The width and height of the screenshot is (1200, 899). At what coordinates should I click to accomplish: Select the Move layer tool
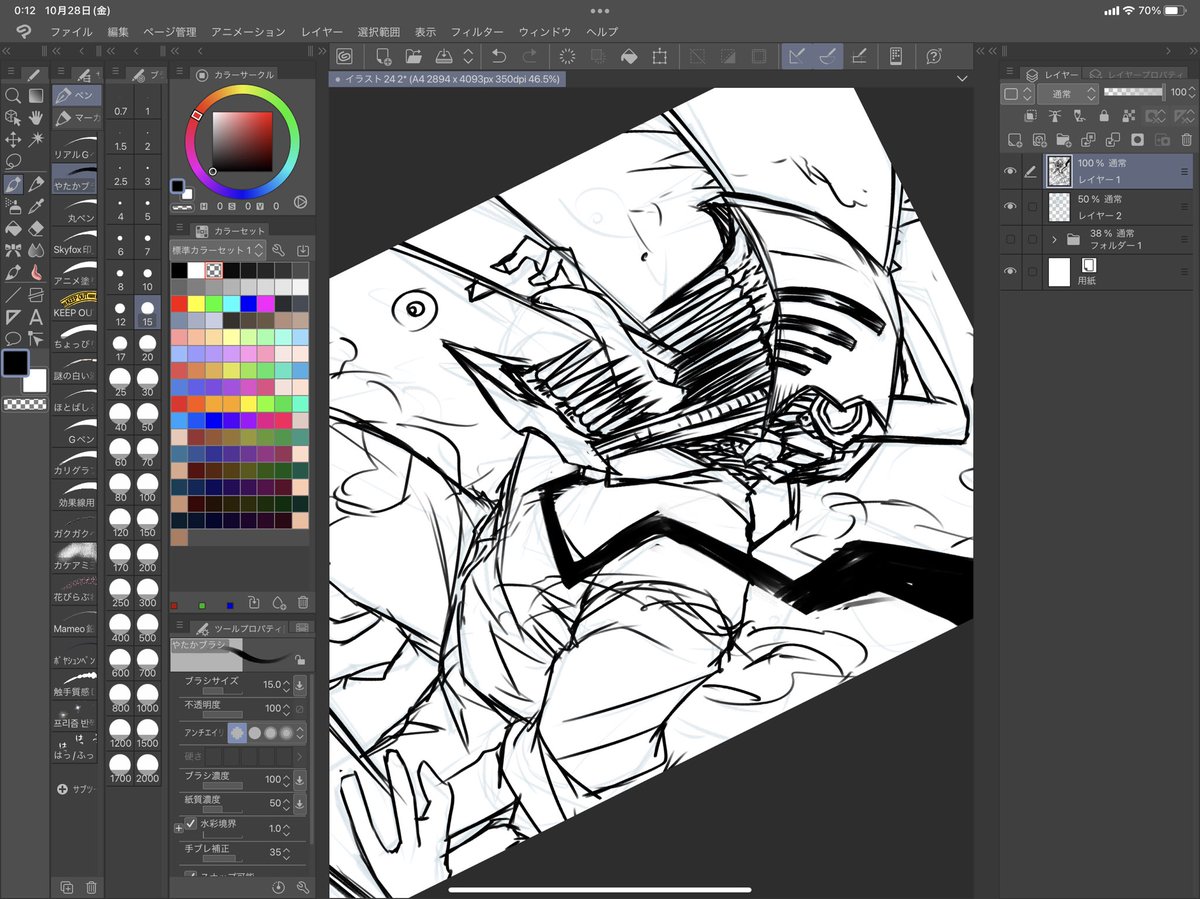[x=13, y=140]
